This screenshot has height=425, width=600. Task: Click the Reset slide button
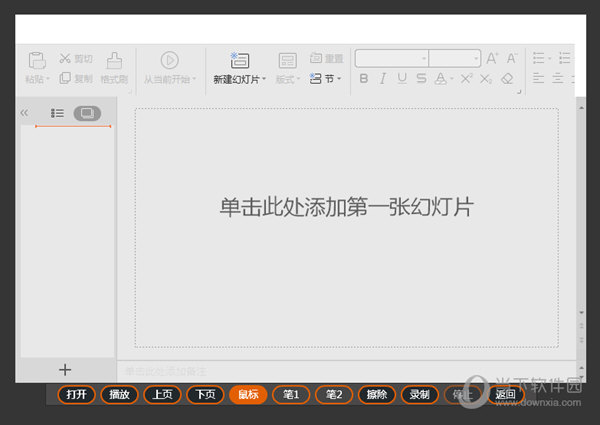click(x=326, y=58)
